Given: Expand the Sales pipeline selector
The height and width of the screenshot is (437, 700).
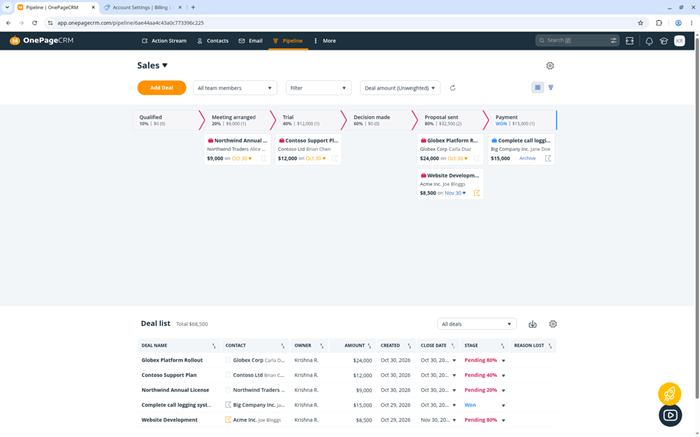Looking at the screenshot, I should click(152, 66).
